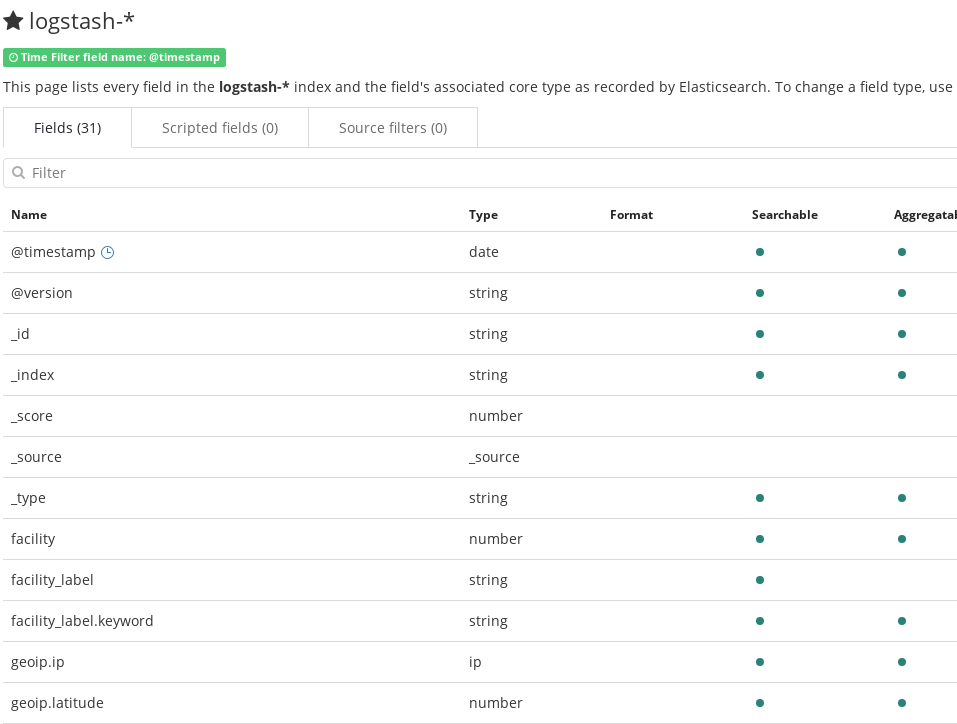Click the Aggregatable dot for @version
The height and width of the screenshot is (724, 957).
(902, 293)
